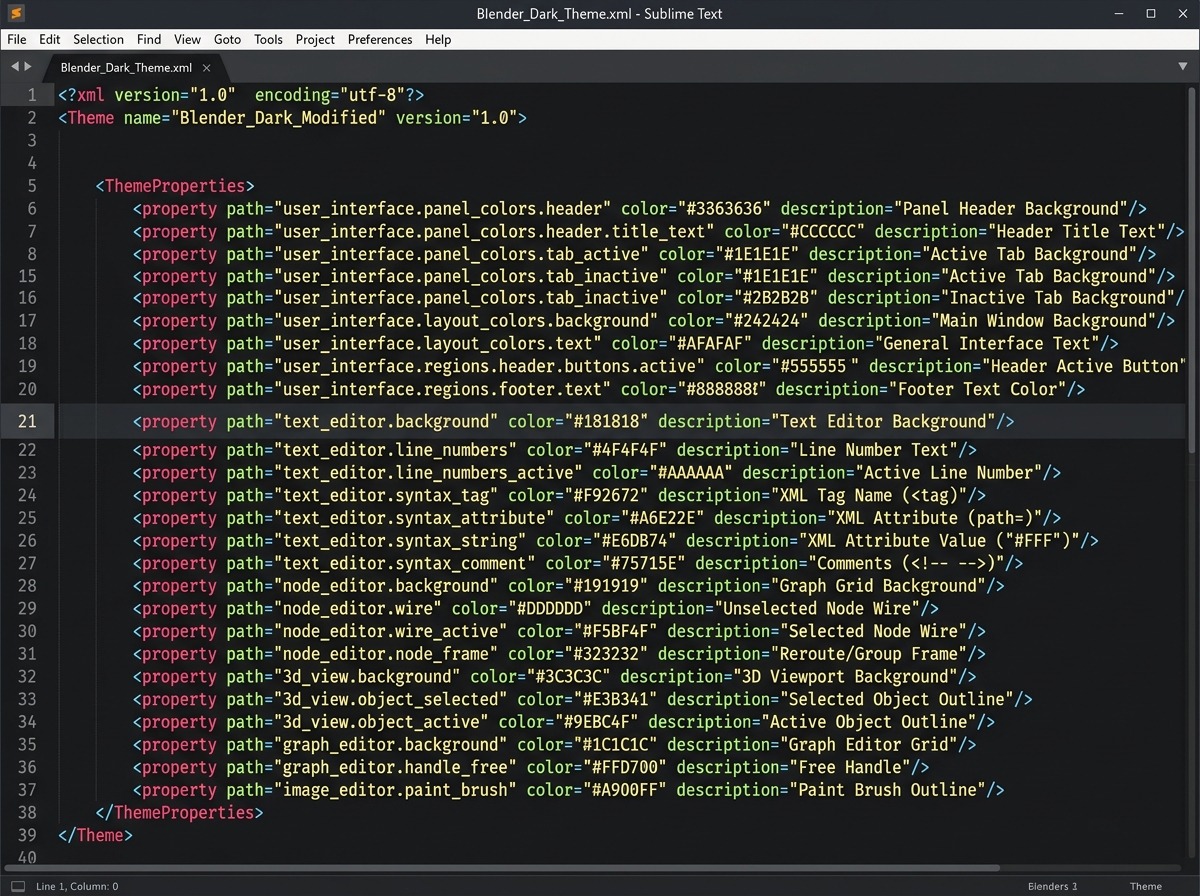Click line number 38 in the gutter
Screen dimensions: 1200x896
(x=26, y=813)
